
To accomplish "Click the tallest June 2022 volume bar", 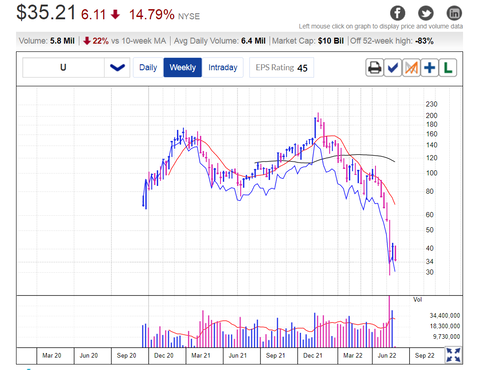I will coord(389,322).
